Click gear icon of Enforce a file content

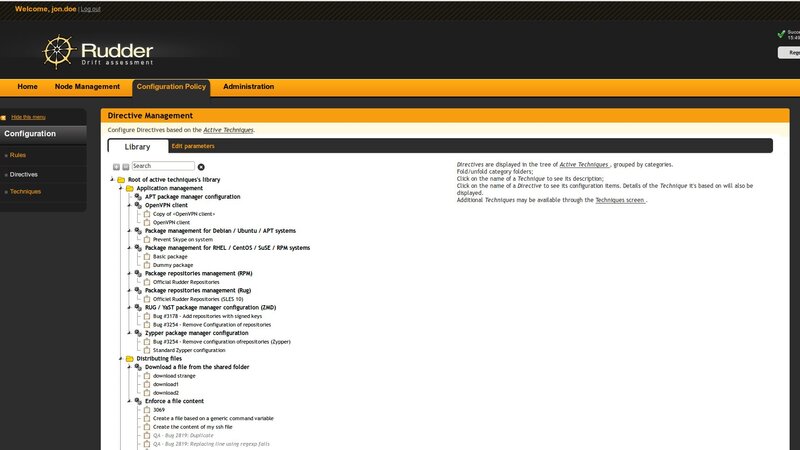pos(138,401)
